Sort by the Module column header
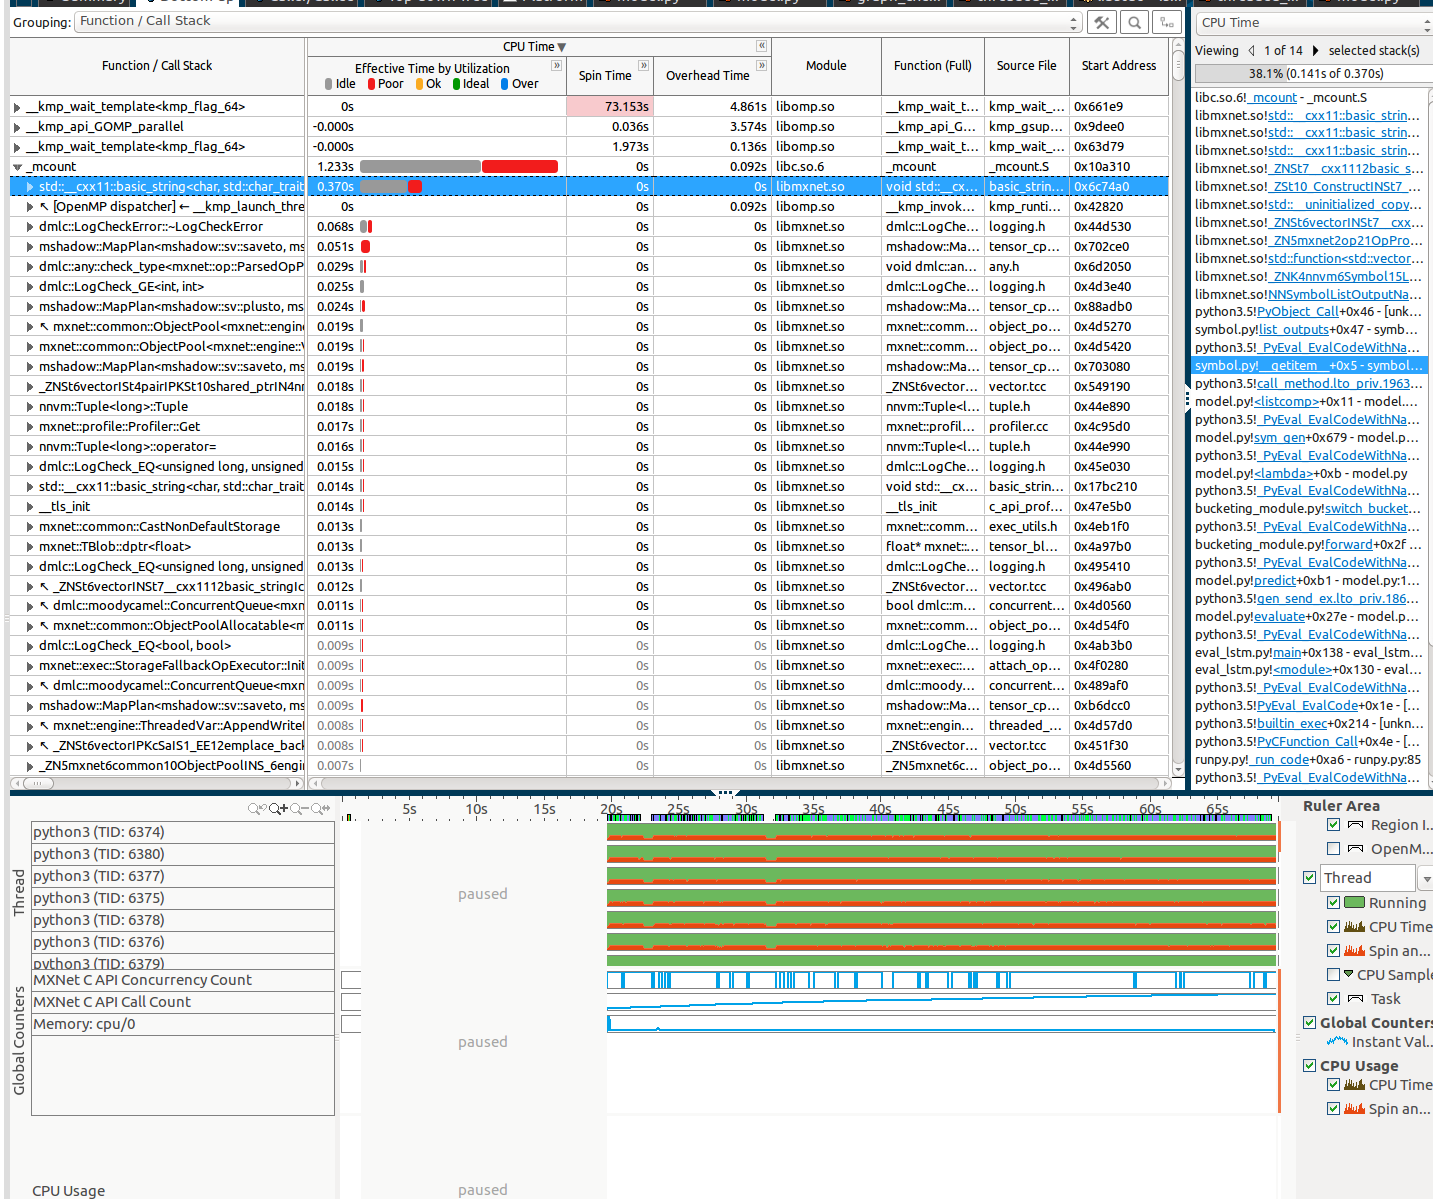Viewport: 1433px width, 1199px height. (x=826, y=66)
